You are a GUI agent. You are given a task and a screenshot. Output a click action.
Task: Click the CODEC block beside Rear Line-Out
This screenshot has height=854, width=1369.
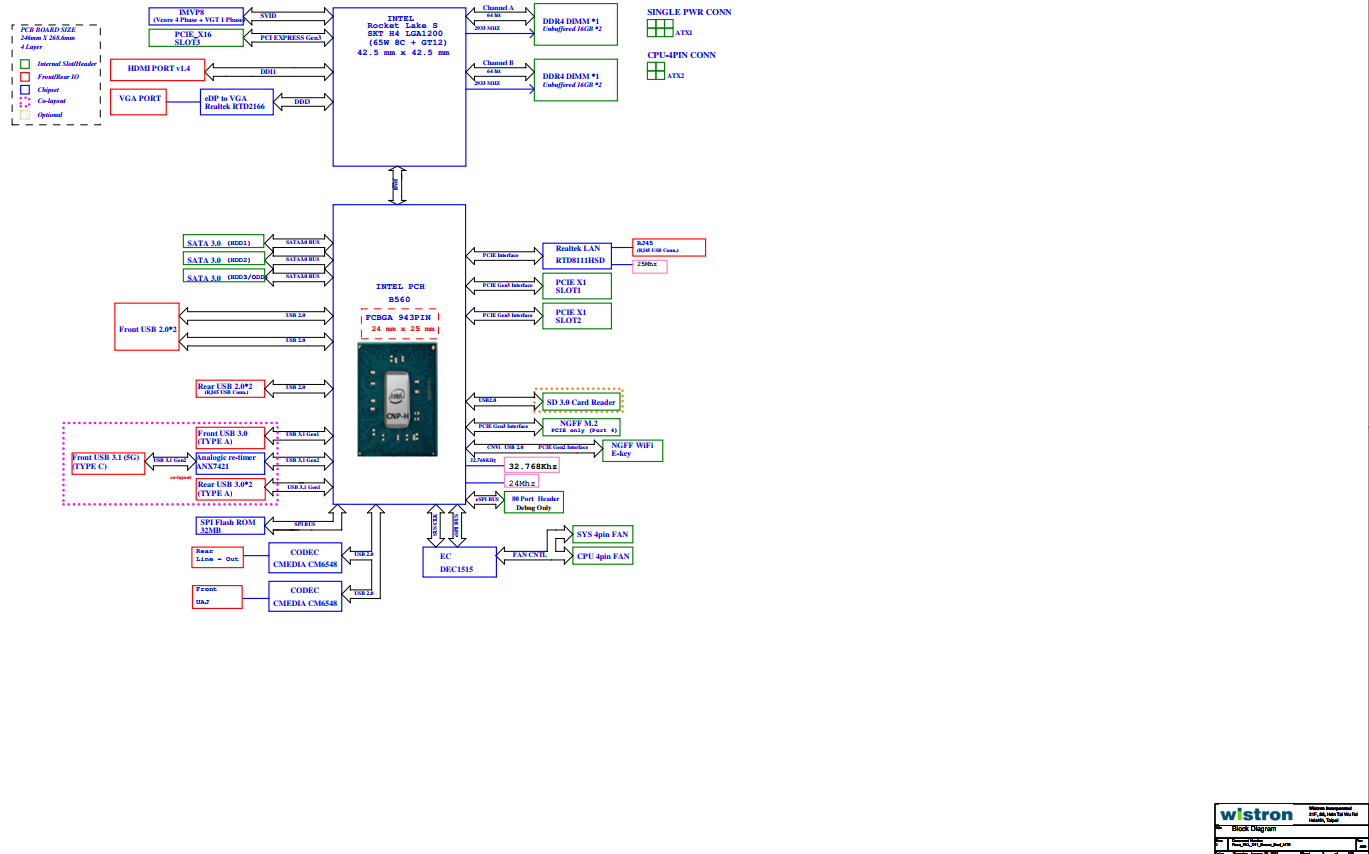pos(305,557)
